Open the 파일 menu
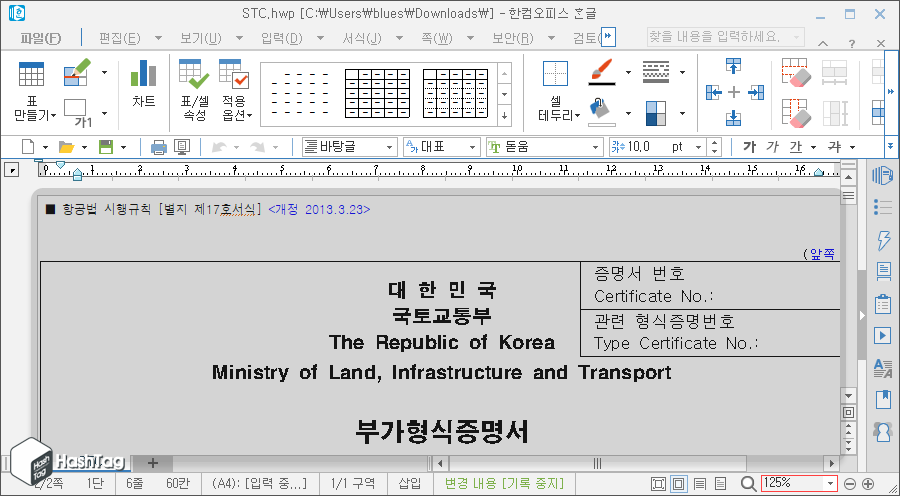 [x=41, y=38]
